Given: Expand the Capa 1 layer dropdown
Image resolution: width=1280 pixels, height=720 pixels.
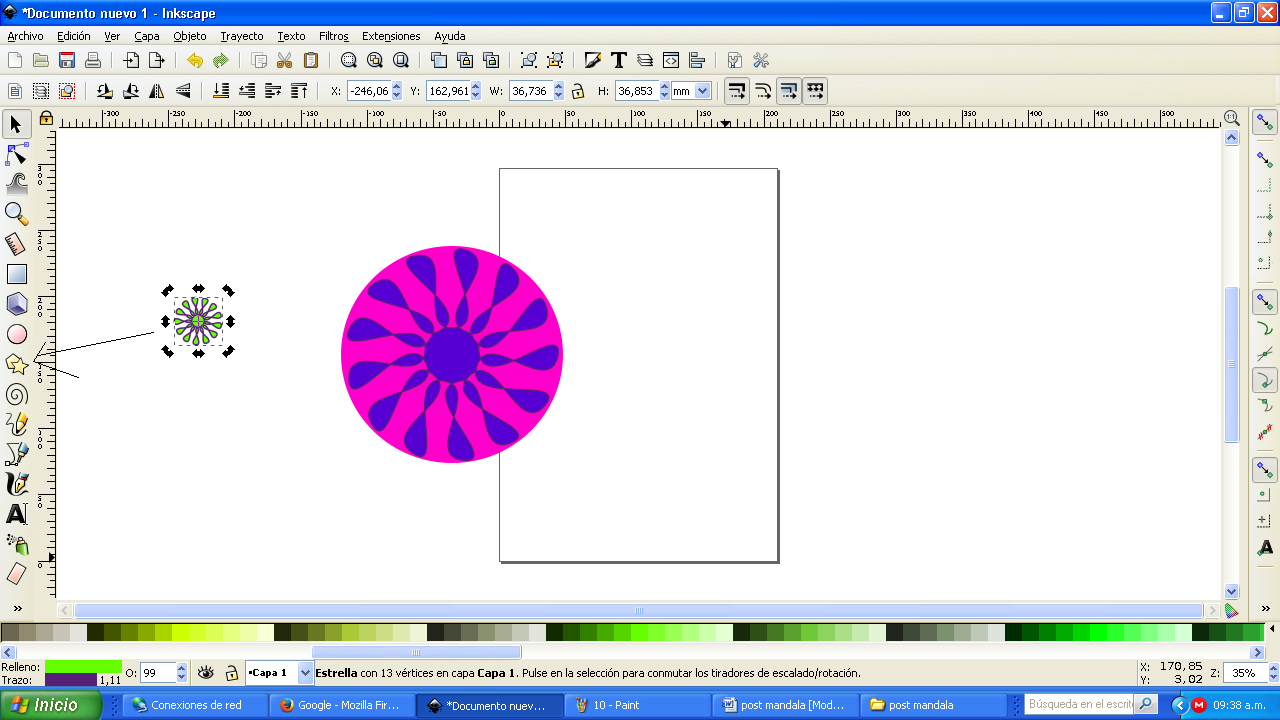Looking at the screenshot, I should [x=306, y=673].
